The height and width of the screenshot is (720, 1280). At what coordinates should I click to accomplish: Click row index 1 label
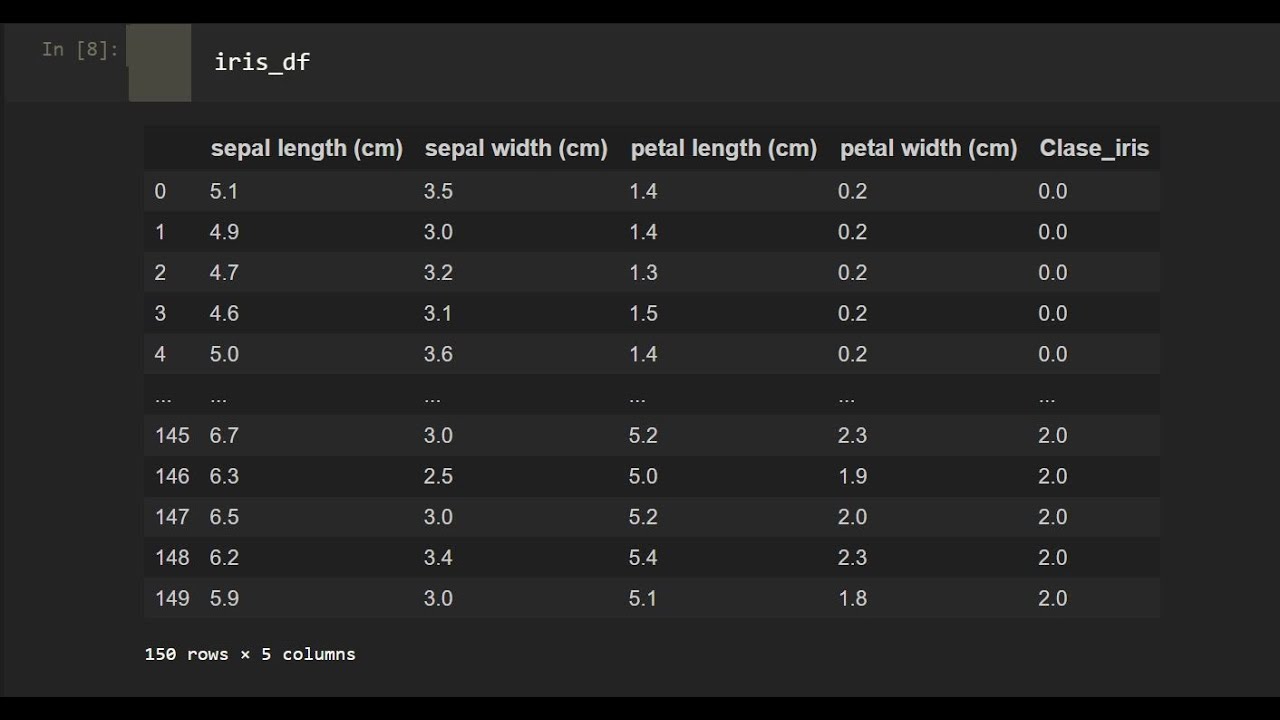[161, 232]
